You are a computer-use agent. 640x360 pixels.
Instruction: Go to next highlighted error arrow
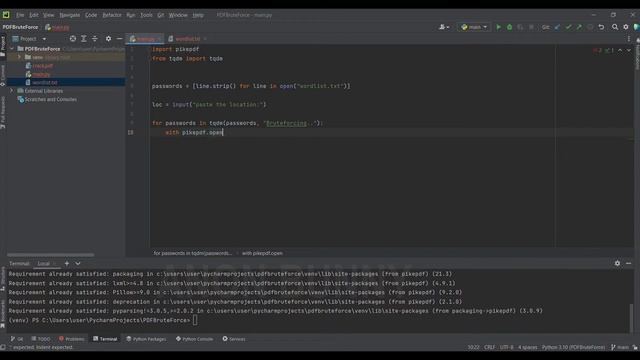coord(629,50)
